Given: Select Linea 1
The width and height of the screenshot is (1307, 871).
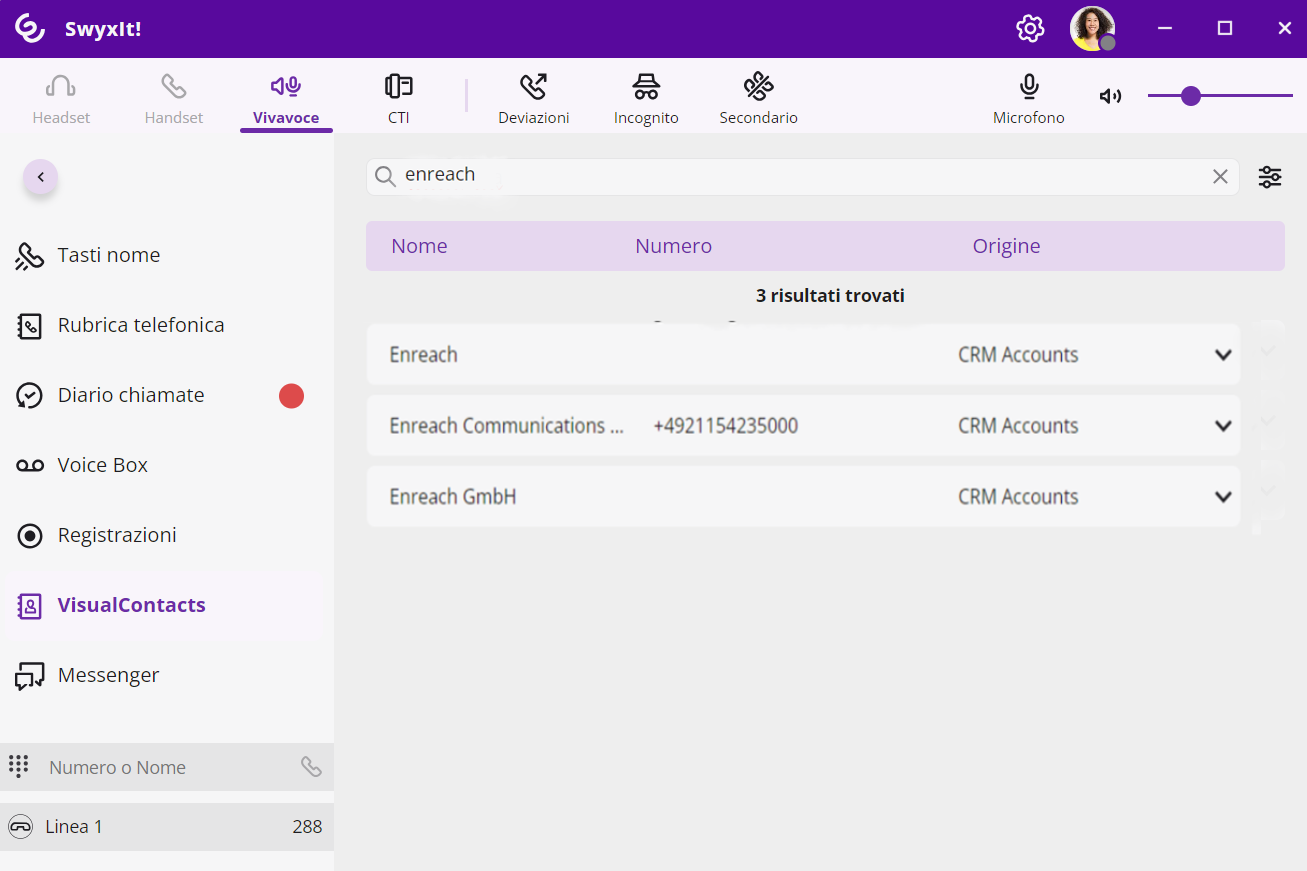Looking at the screenshot, I should tap(167, 827).
